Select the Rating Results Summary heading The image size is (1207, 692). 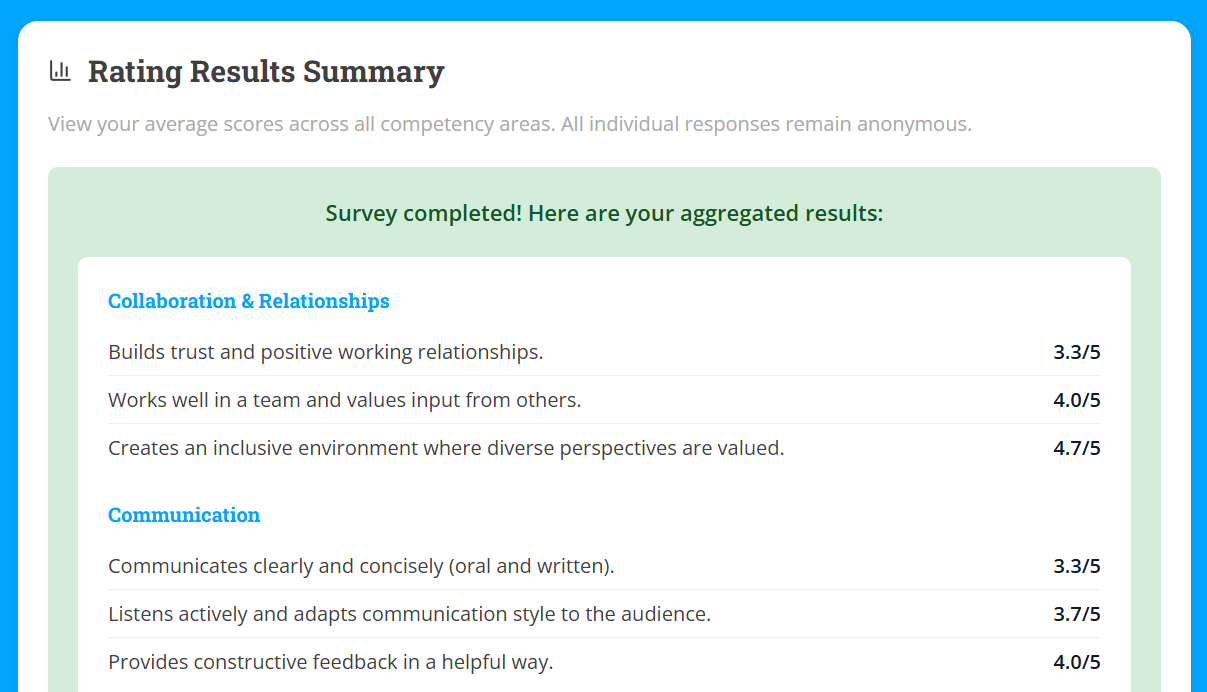coord(267,71)
